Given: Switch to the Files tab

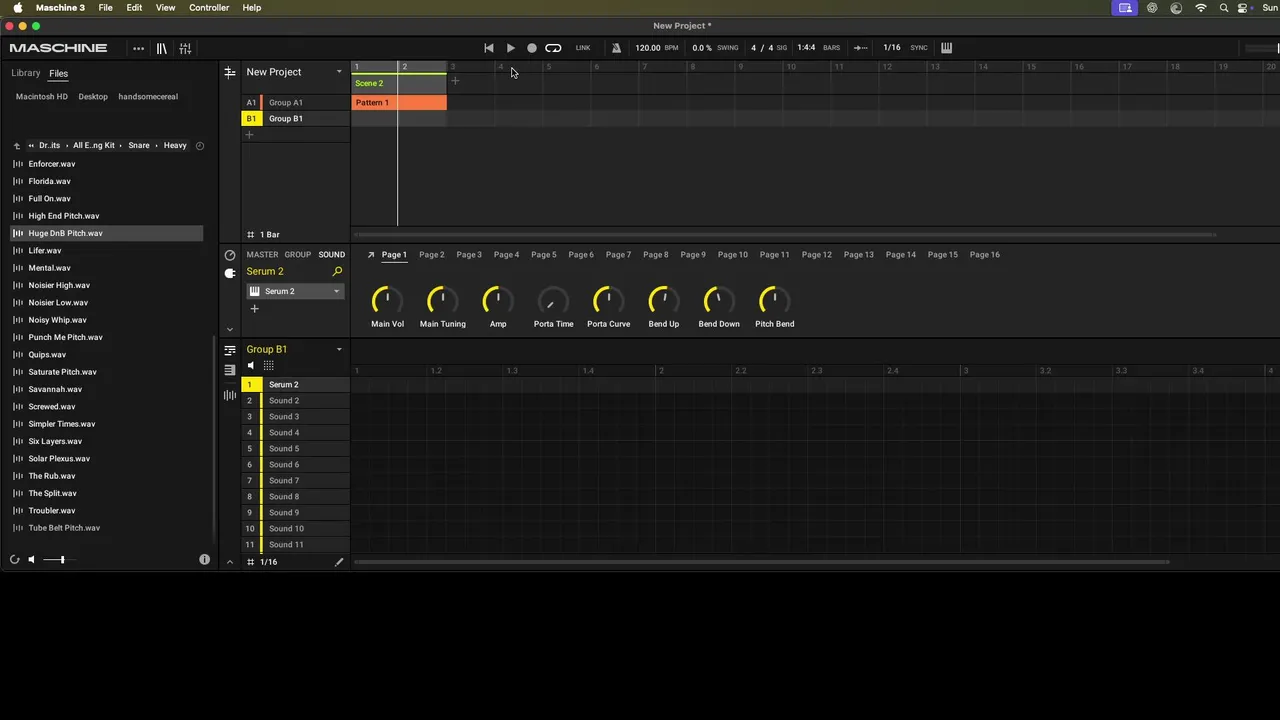Looking at the screenshot, I should coord(58,73).
